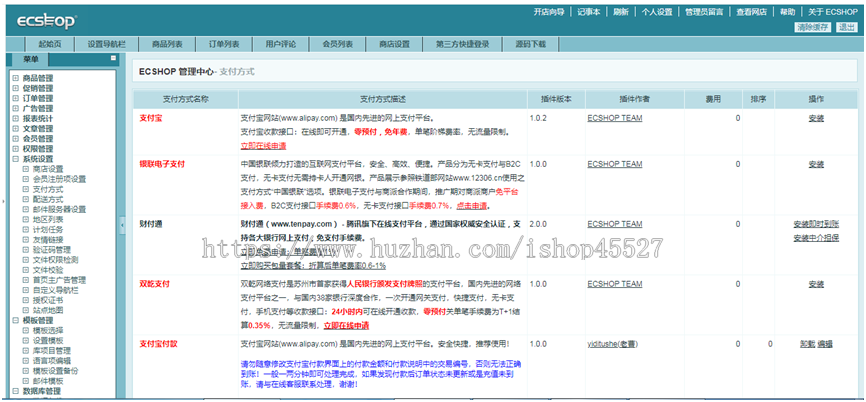Expand the 商品管理 menu node

15,78
